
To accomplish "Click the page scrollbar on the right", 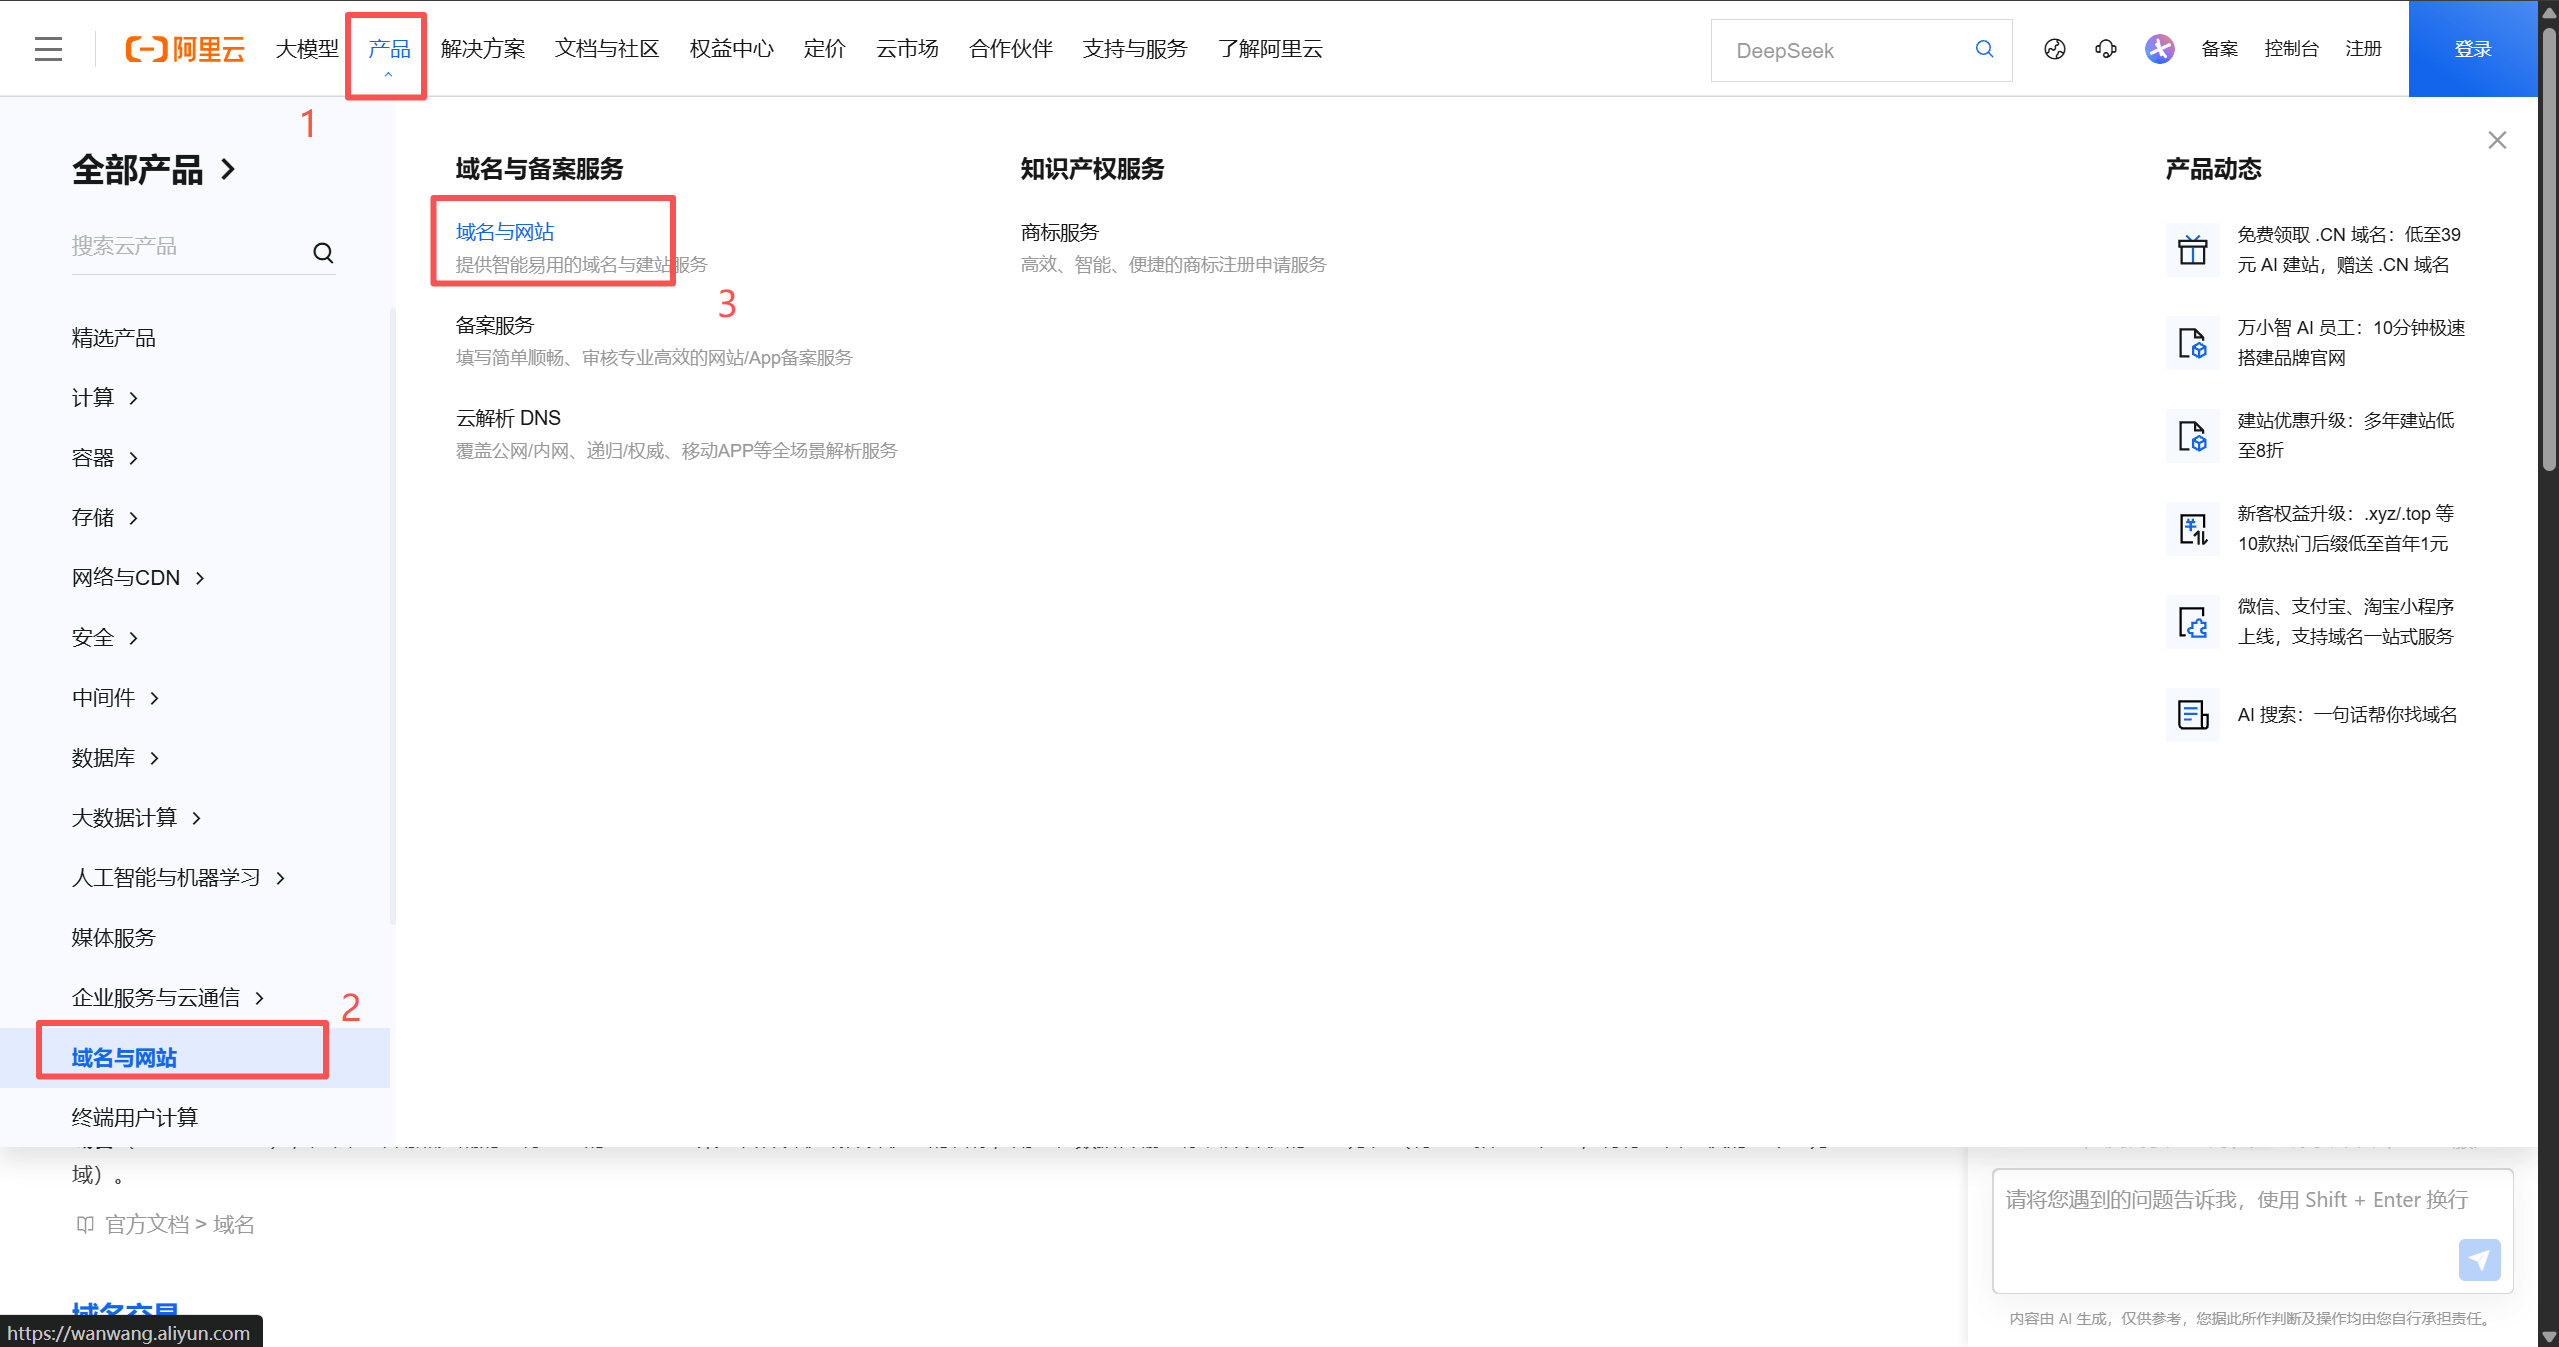I will point(2548,250).
